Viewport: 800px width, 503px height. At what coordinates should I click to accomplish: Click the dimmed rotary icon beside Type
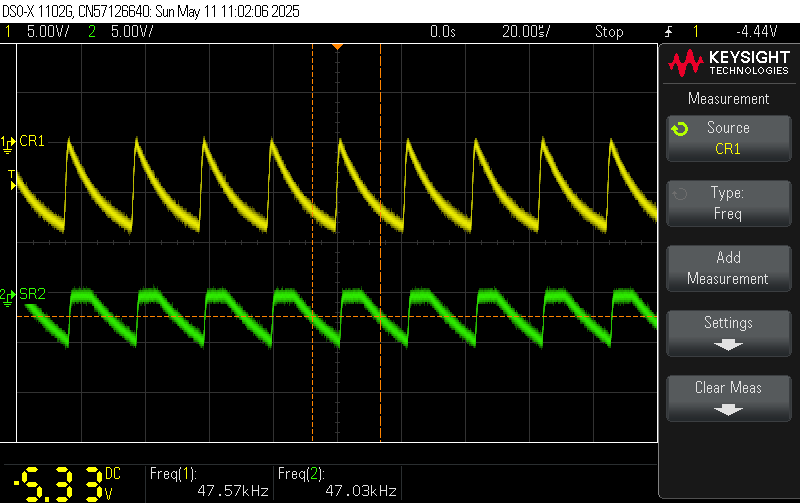coord(680,194)
